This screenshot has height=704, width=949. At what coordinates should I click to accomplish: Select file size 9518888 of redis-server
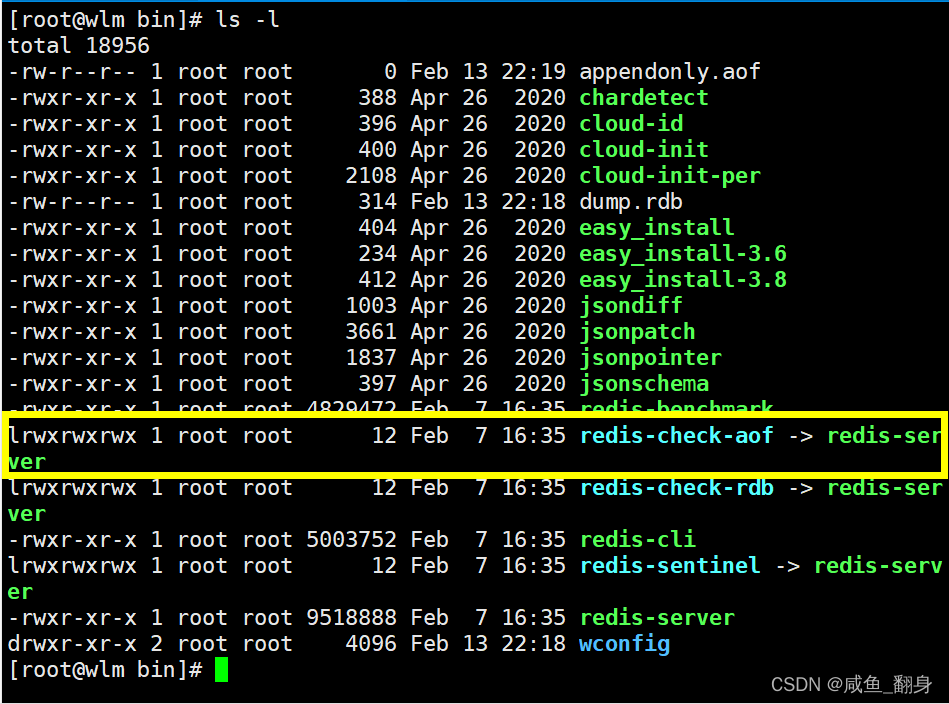(x=351, y=618)
